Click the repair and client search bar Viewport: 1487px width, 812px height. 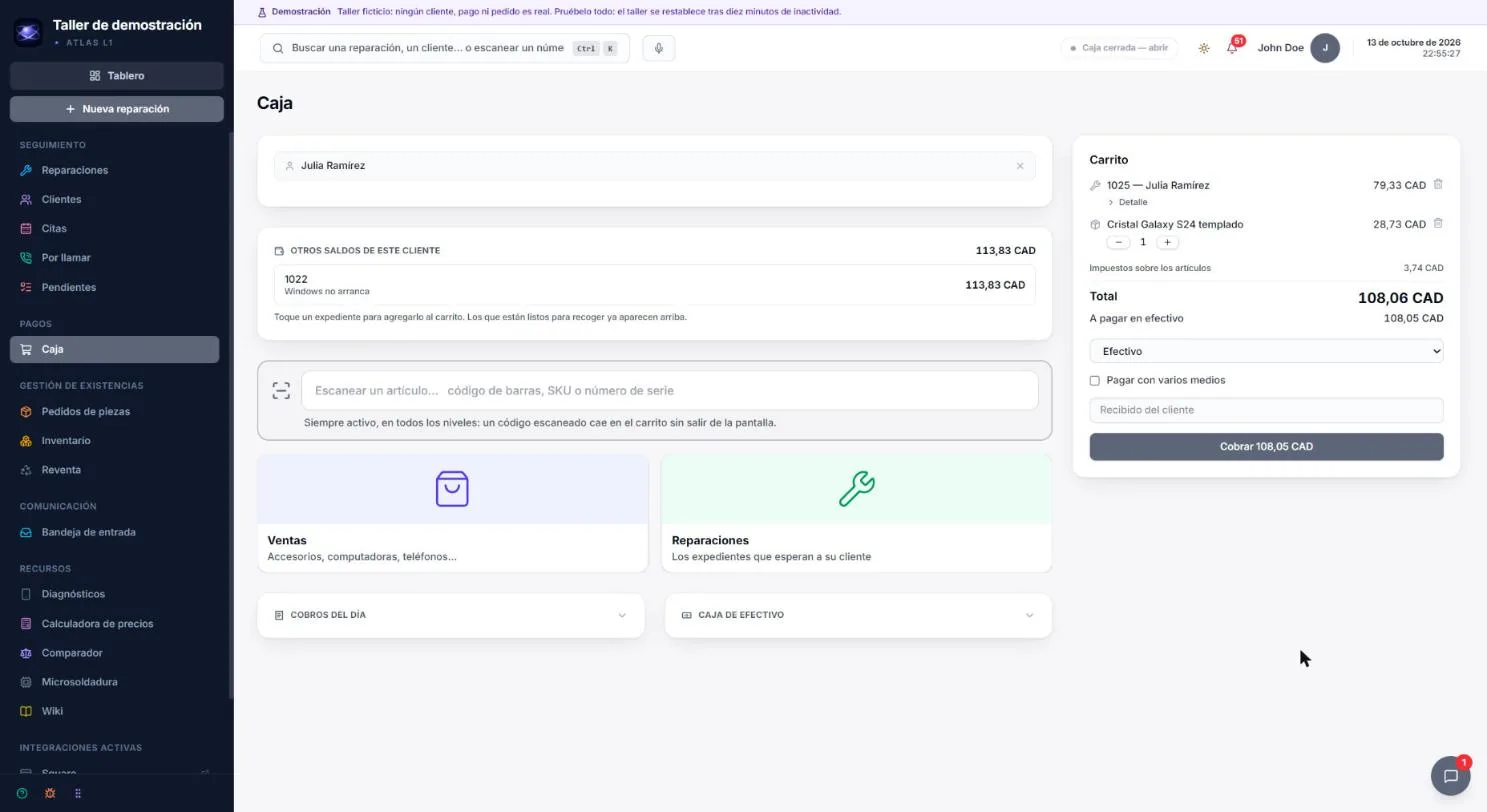[445, 48]
